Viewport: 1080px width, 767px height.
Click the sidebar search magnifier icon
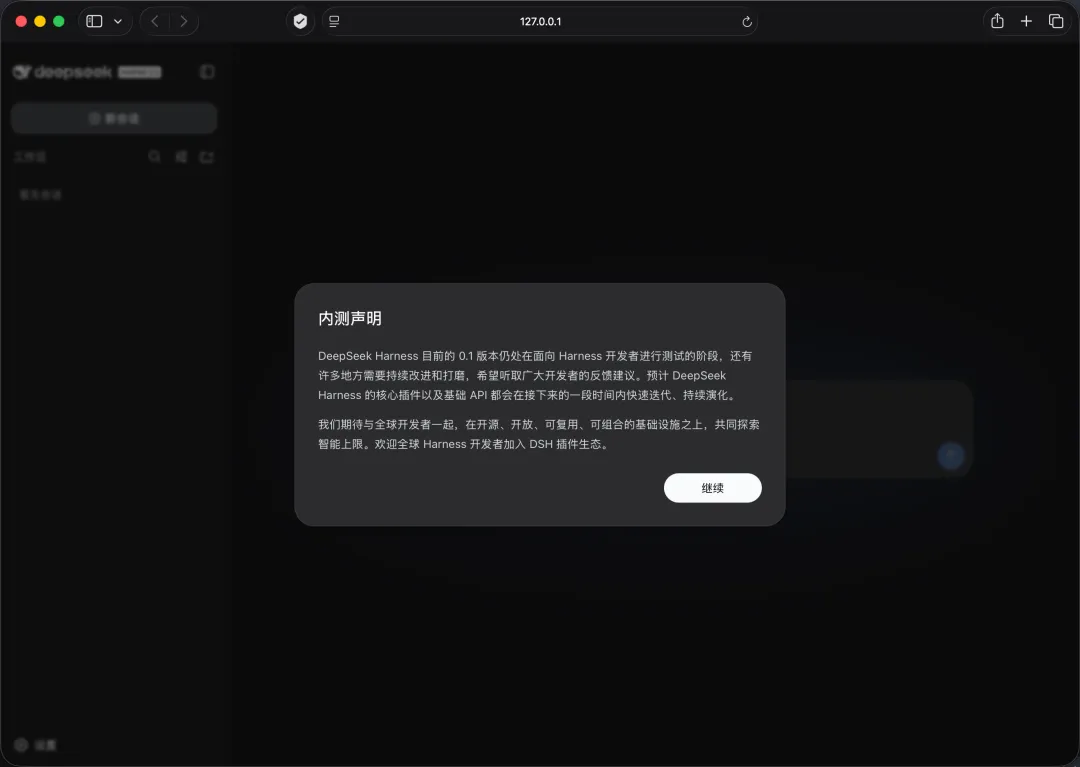coord(154,157)
